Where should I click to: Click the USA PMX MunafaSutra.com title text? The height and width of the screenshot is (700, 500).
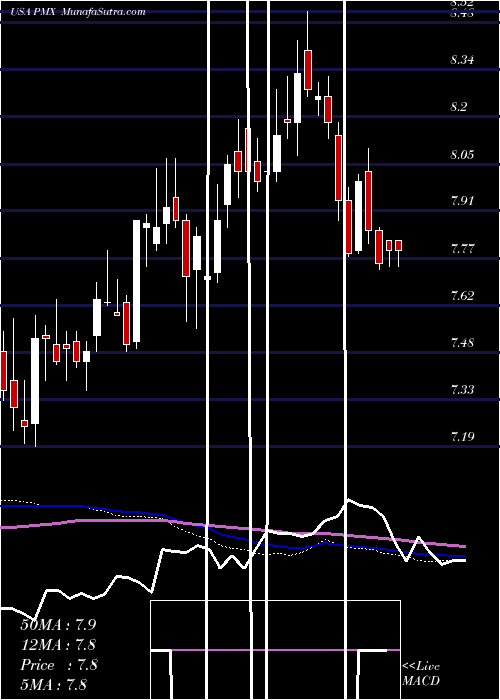(78, 12)
